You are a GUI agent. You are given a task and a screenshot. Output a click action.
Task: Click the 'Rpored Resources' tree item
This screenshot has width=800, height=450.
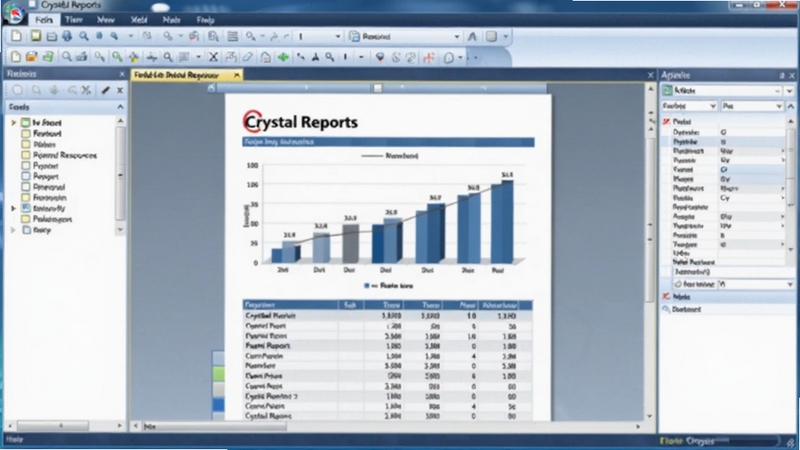pos(65,155)
